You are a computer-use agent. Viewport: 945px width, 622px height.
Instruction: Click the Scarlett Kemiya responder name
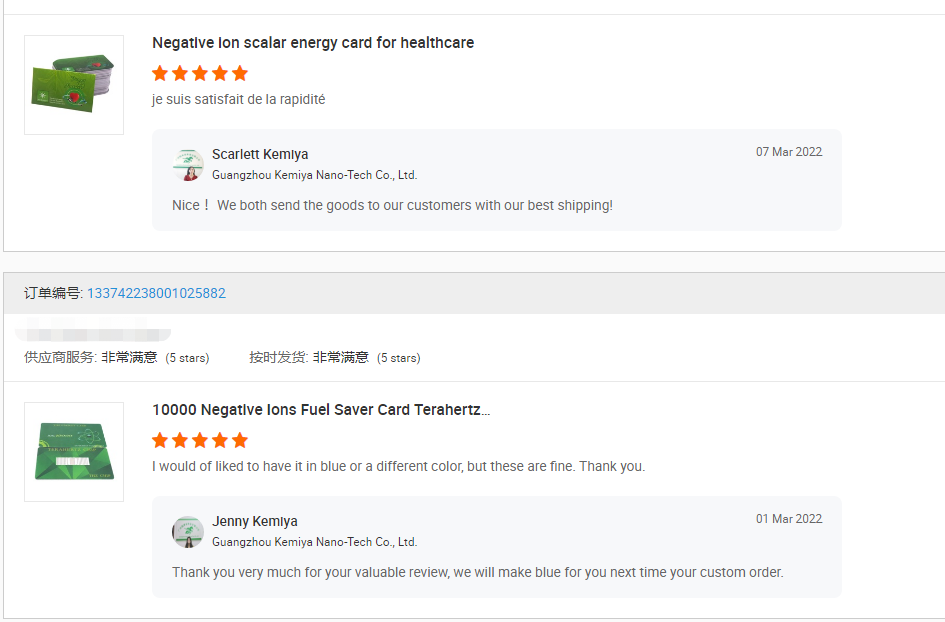(260, 154)
